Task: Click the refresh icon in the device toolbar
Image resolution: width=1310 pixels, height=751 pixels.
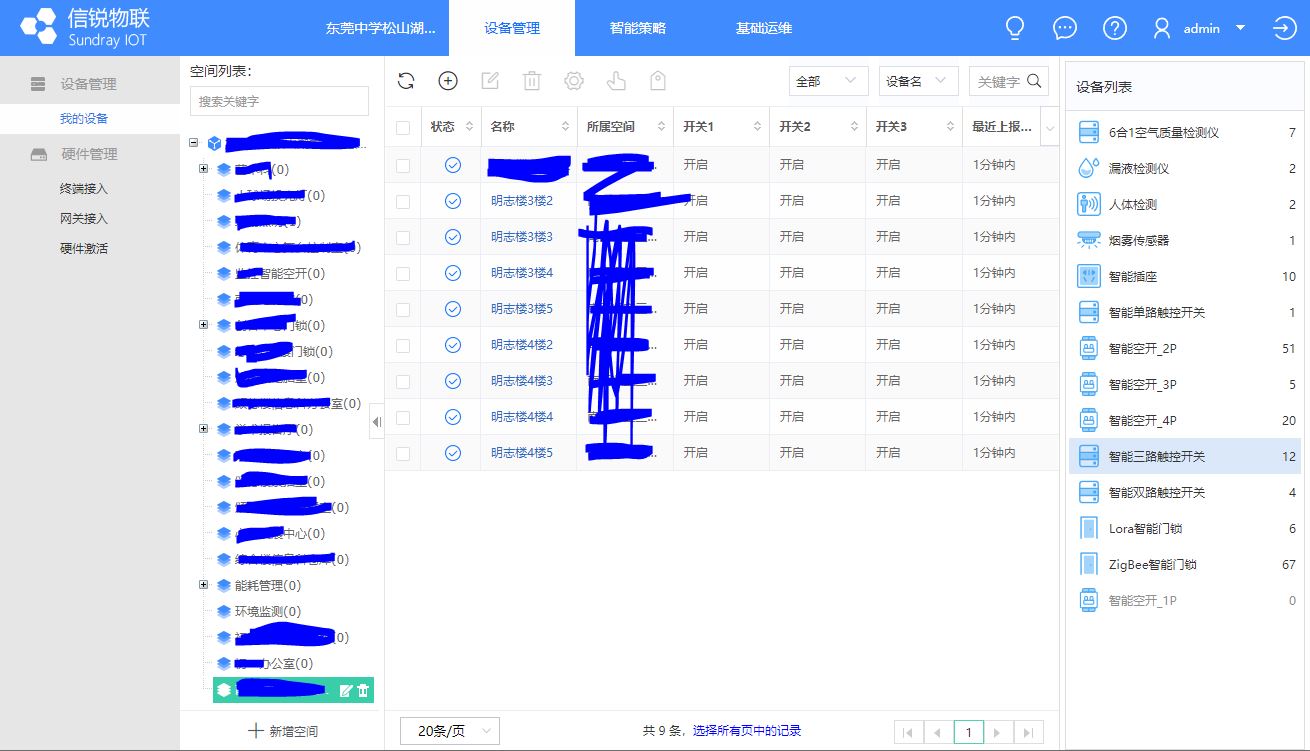Action: [406, 81]
